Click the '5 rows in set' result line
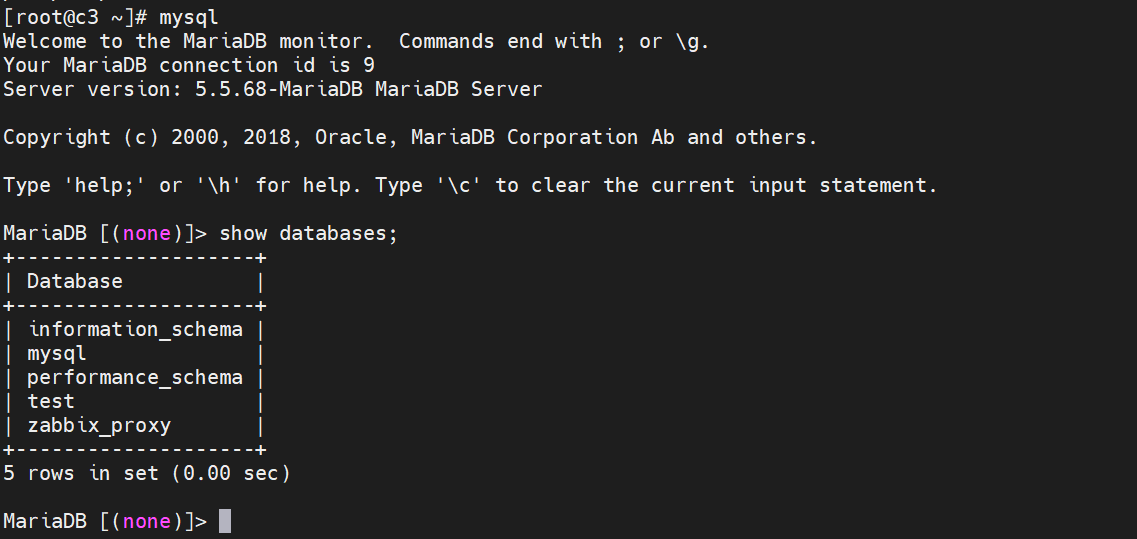 pyautogui.click(x=80, y=473)
